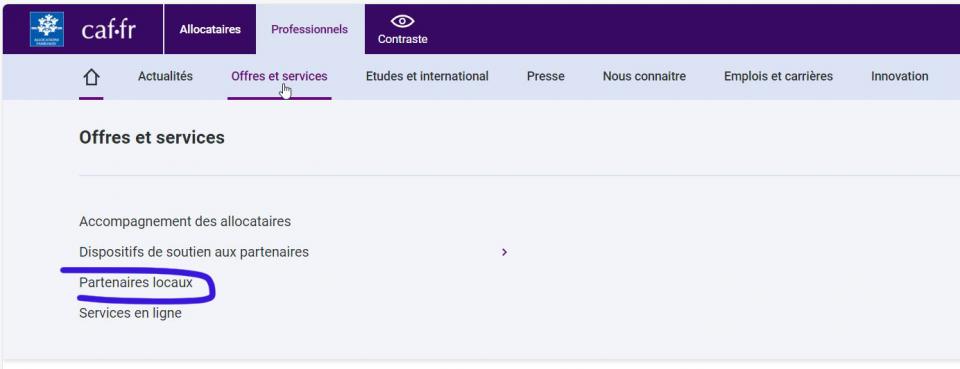Open the Innovation menu item
The width and height of the screenshot is (960, 369).
[x=899, y=76]
